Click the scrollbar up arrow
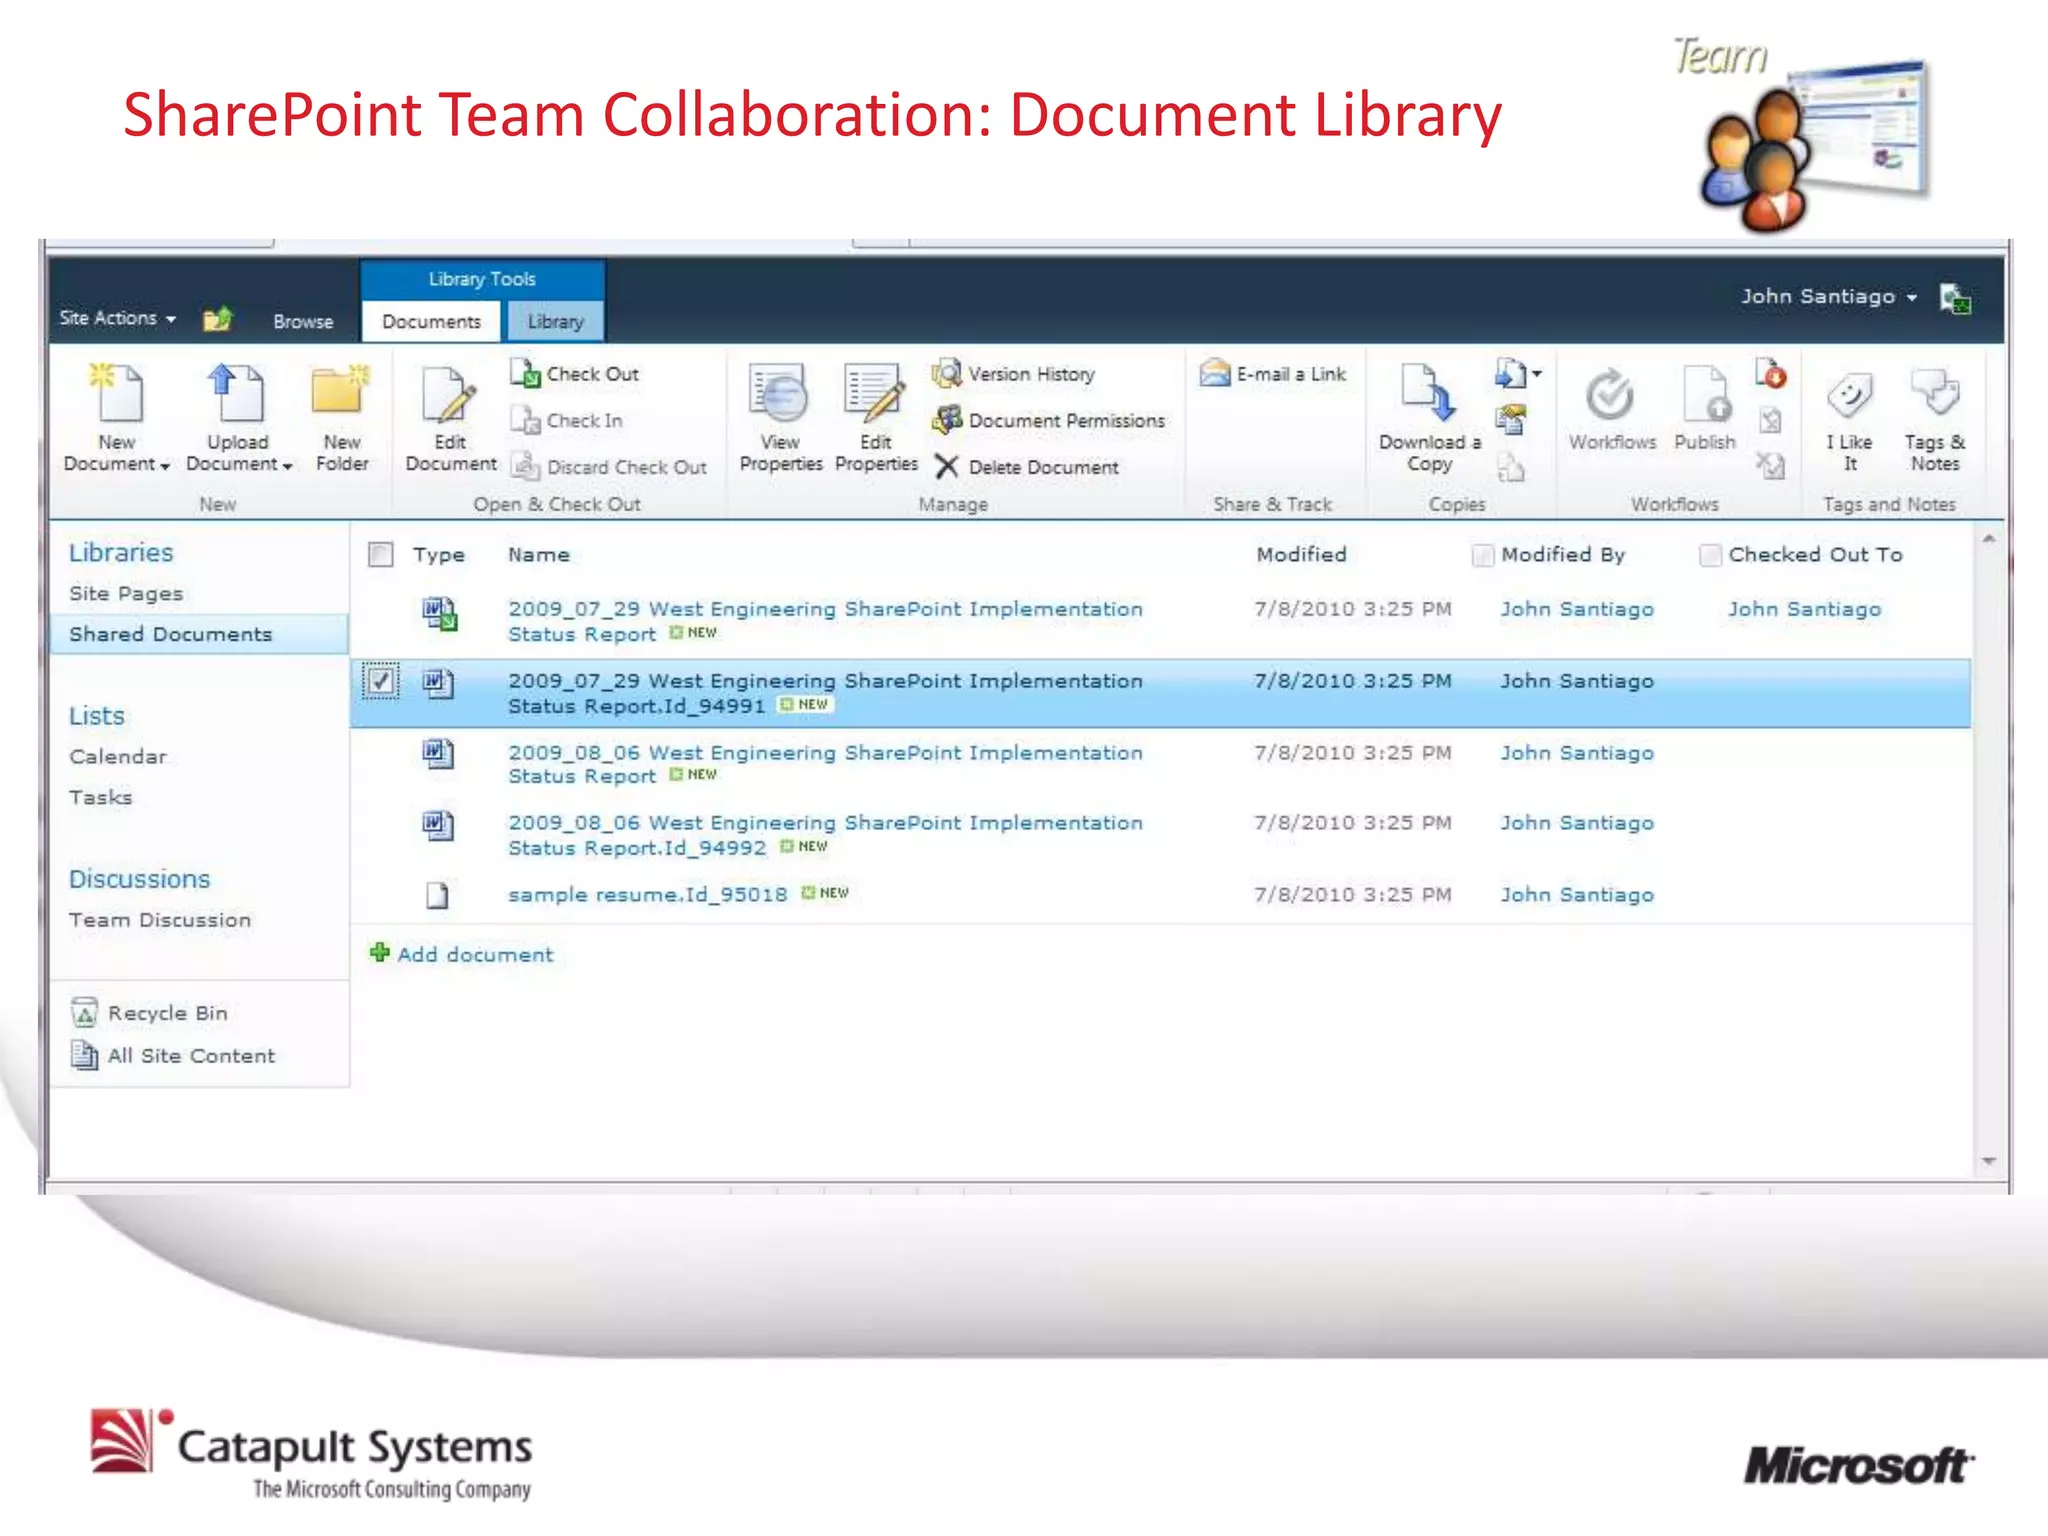Screen dimensions: 2048x1536 click(1988, 538)
